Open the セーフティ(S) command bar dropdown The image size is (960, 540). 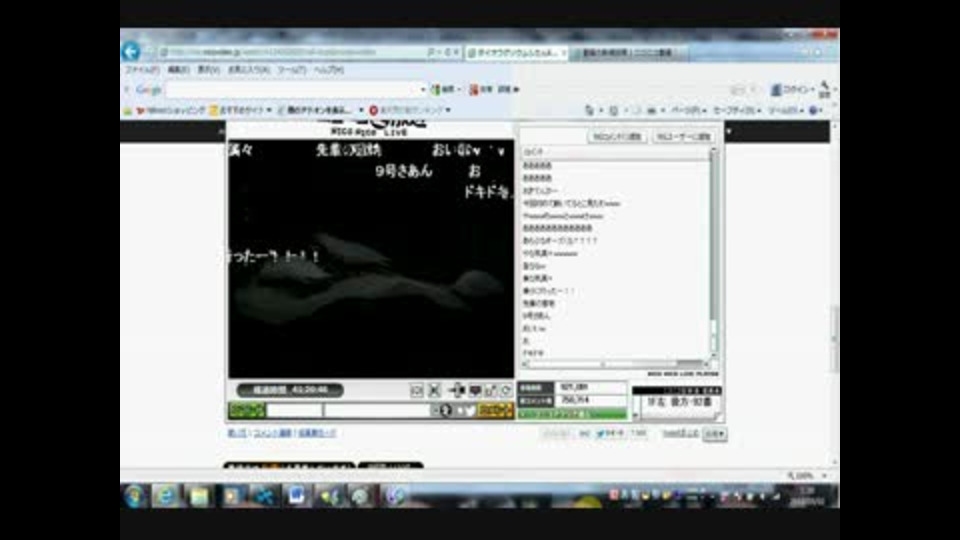tap(737, 110)
